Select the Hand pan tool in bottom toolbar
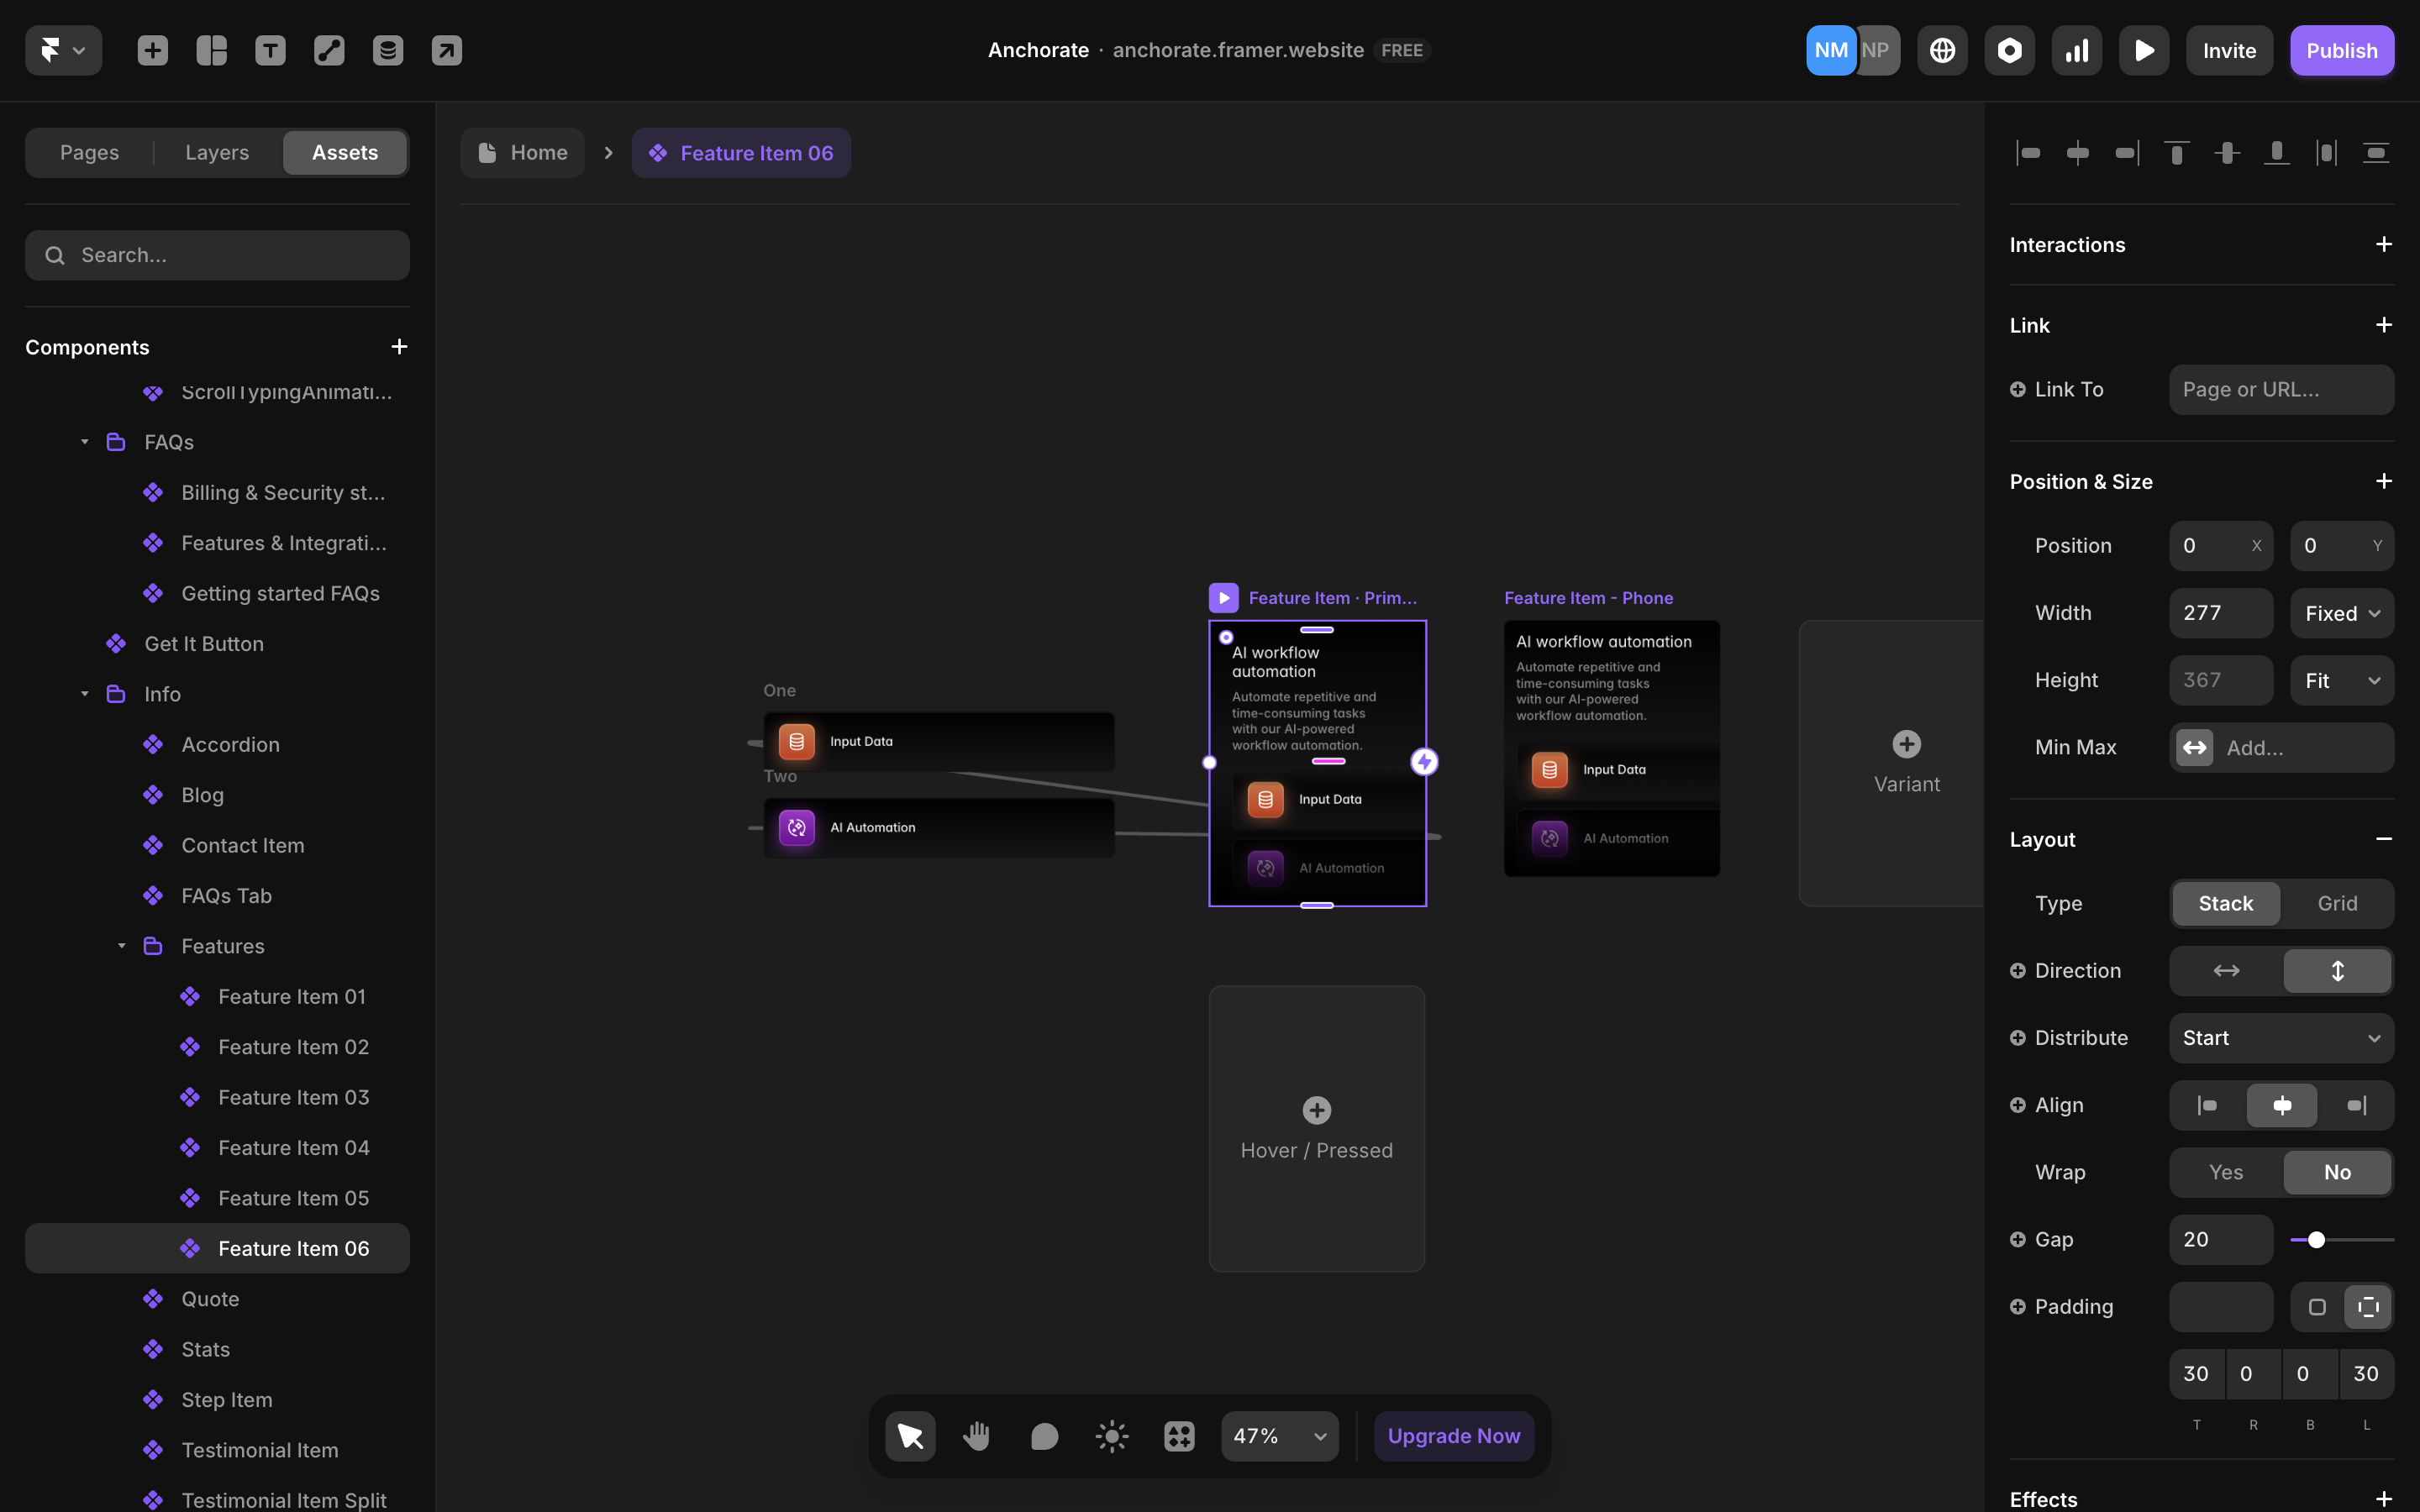Viewport: 2420px width, 1512px height. [976, 1435]
